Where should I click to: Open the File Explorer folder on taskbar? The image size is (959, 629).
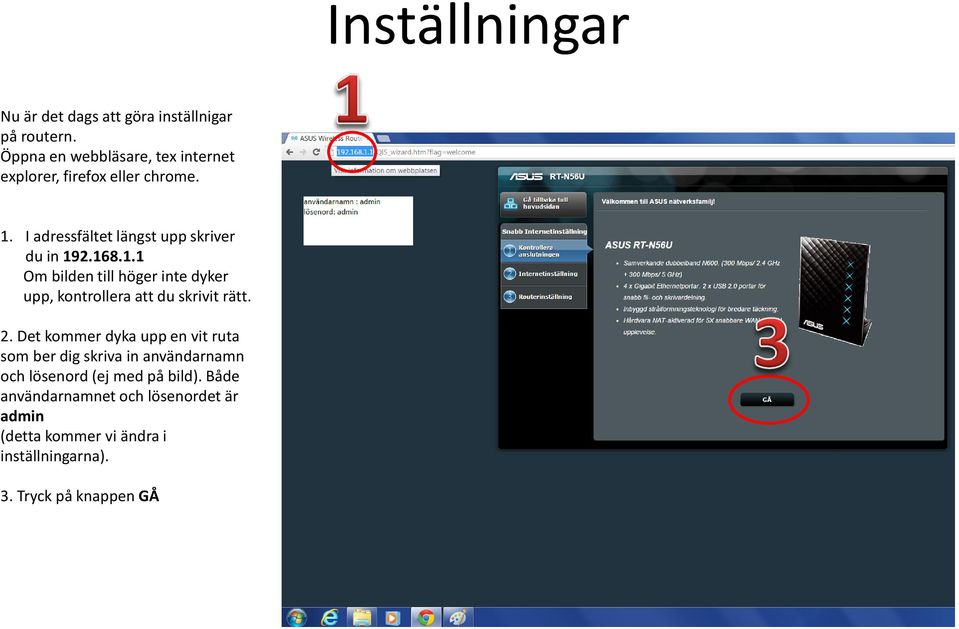361,617
